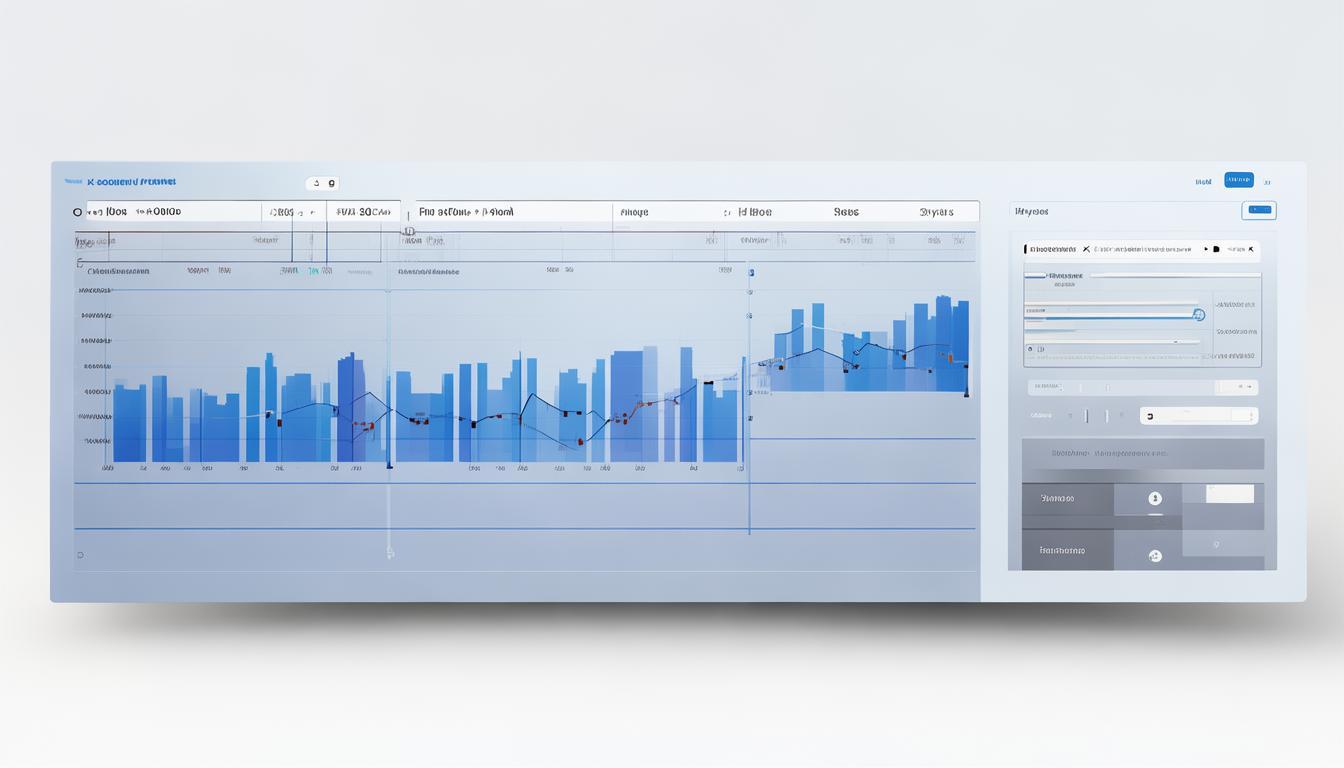Click the lower white circular icon in the dark panel
1344x768 pixels.
[x=1155, y=555]
